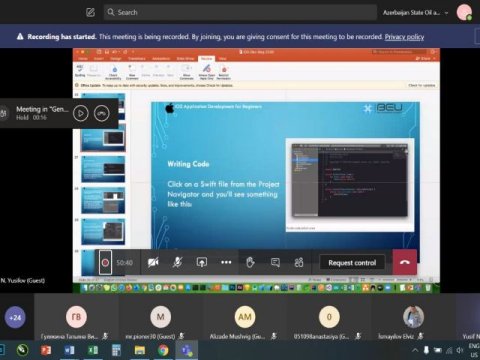This screenshot has height=360, width=480.
Task: Select the M participant avatar (mr.pioner30)
Action: (160, 317)
